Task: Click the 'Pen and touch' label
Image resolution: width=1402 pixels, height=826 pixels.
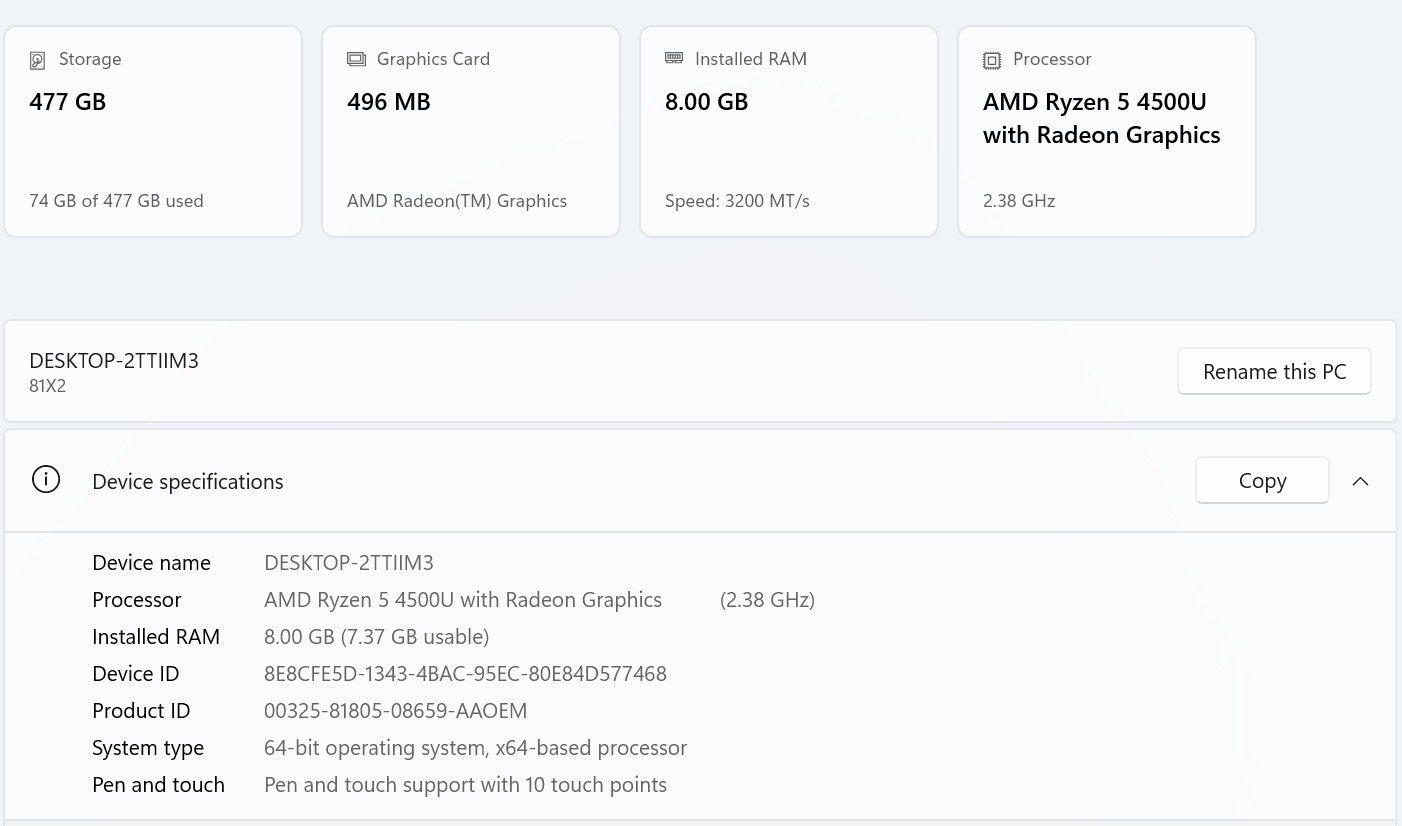Action: pyautogui.click(x=158, y=785)
